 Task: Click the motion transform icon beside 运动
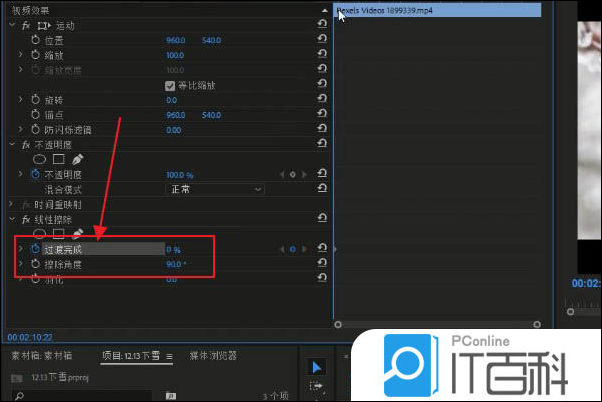point(44,26)
